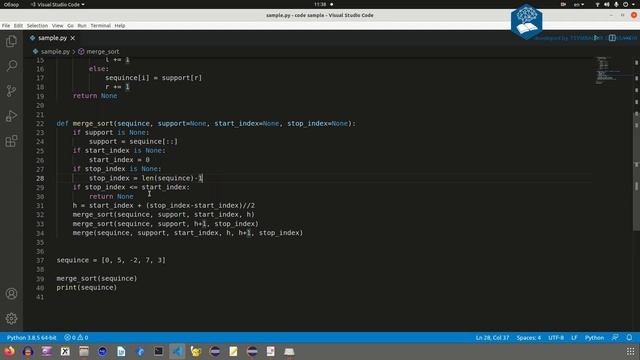Open the yellow sticky notes dock app
Viewport: 640px width, 360px height.
click(x=233, y=351)
